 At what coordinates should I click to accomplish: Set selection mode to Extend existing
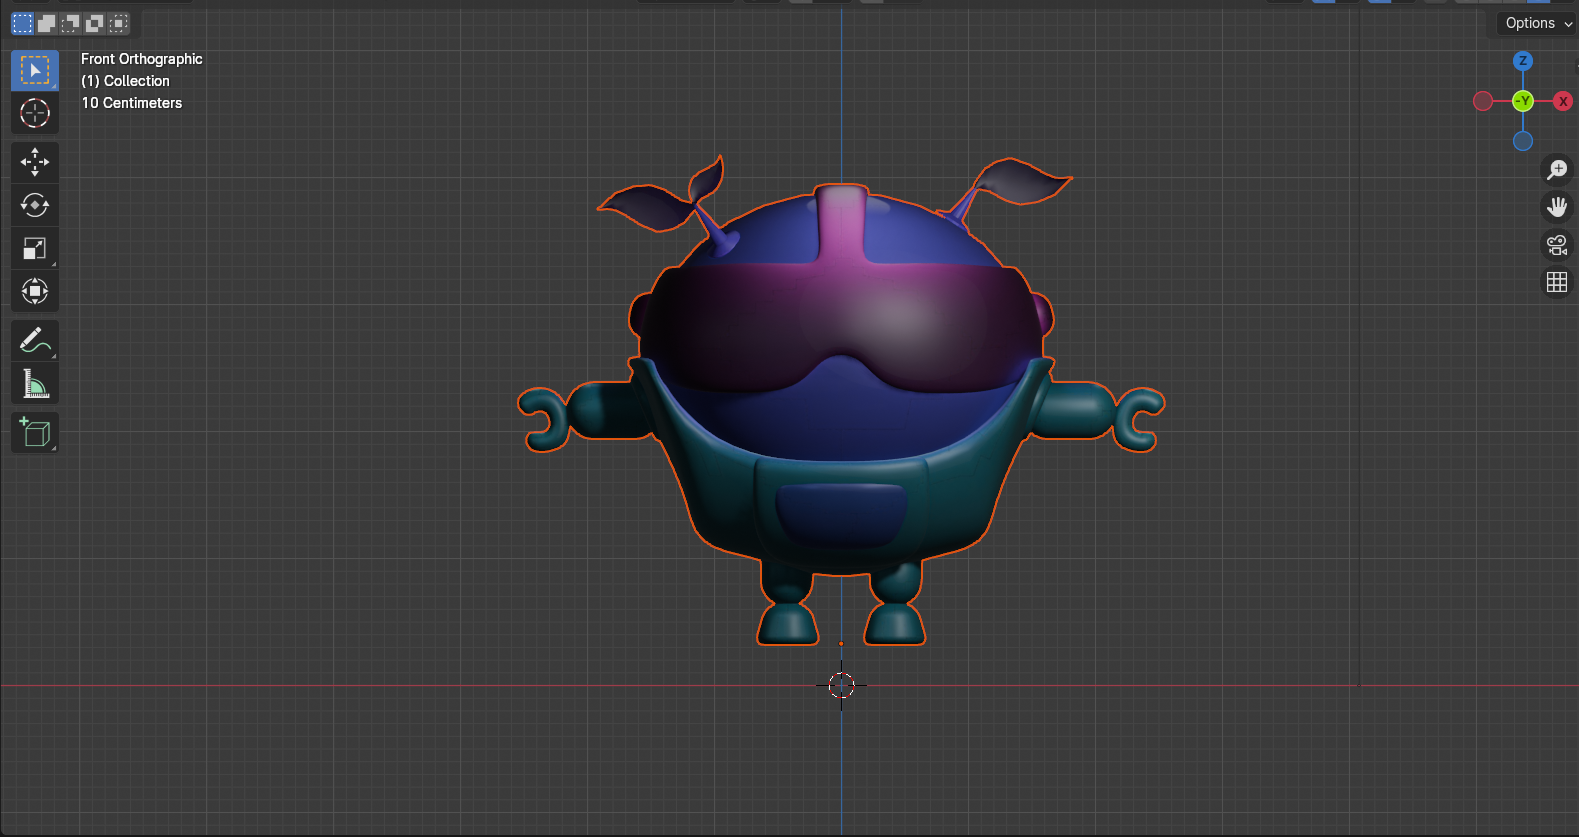pos(46,23)
